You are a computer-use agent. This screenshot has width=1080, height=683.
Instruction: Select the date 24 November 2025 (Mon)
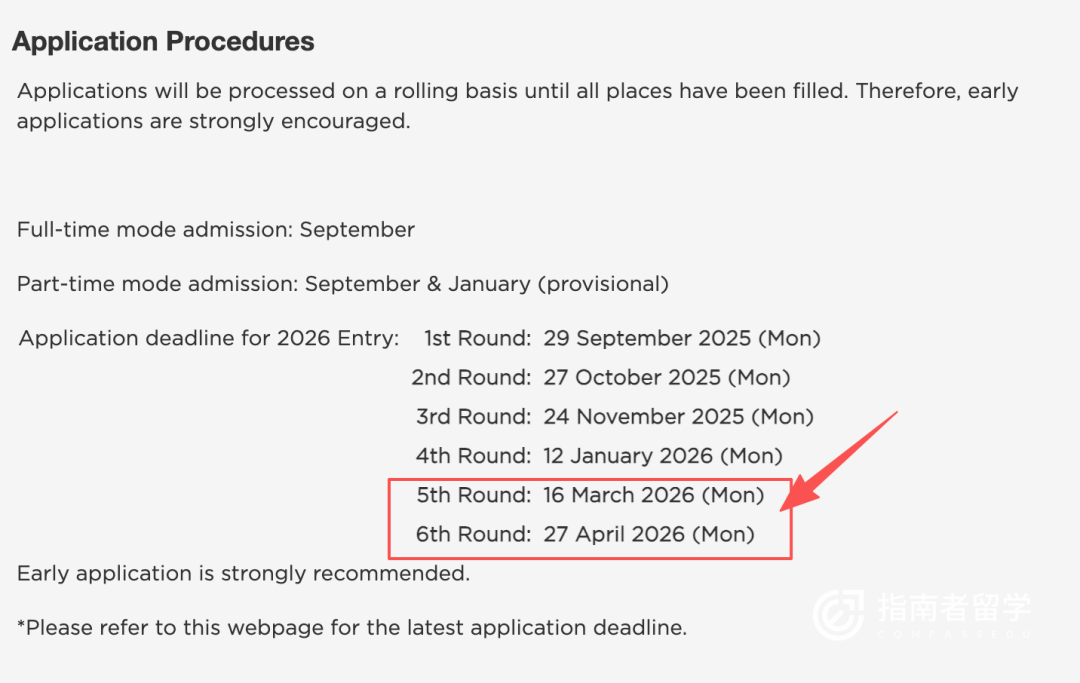click(679, 416)
